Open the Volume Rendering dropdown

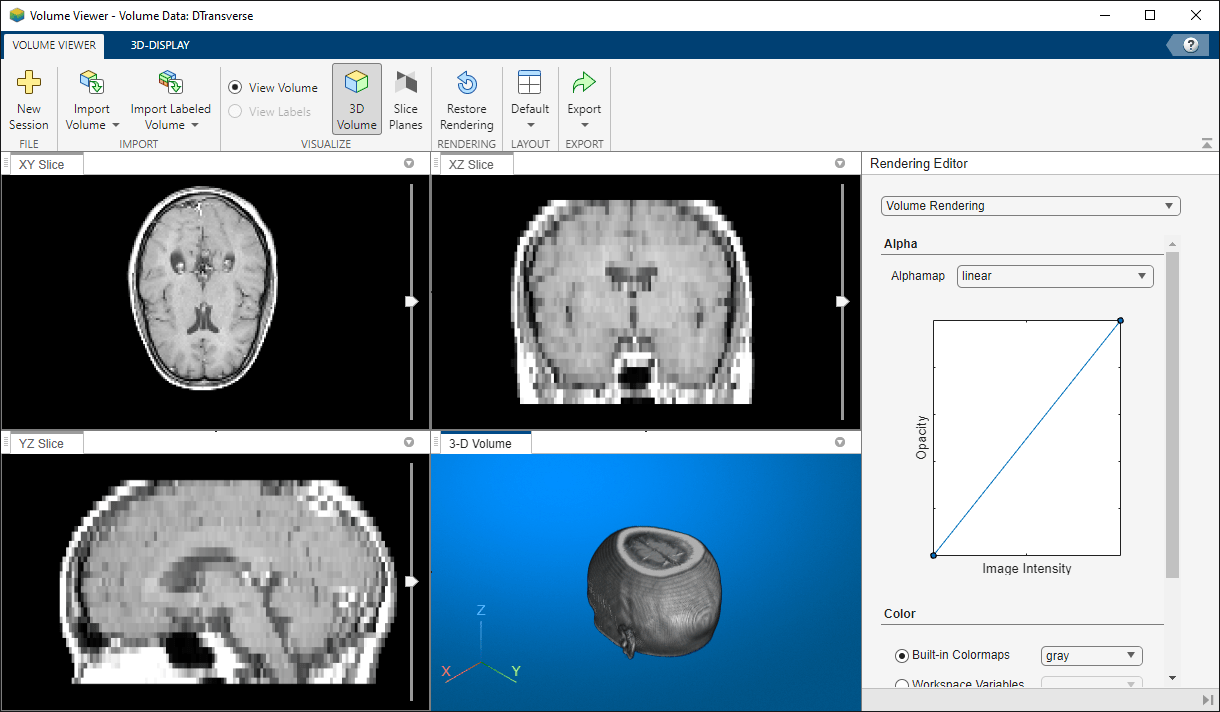click(1030, 205)
